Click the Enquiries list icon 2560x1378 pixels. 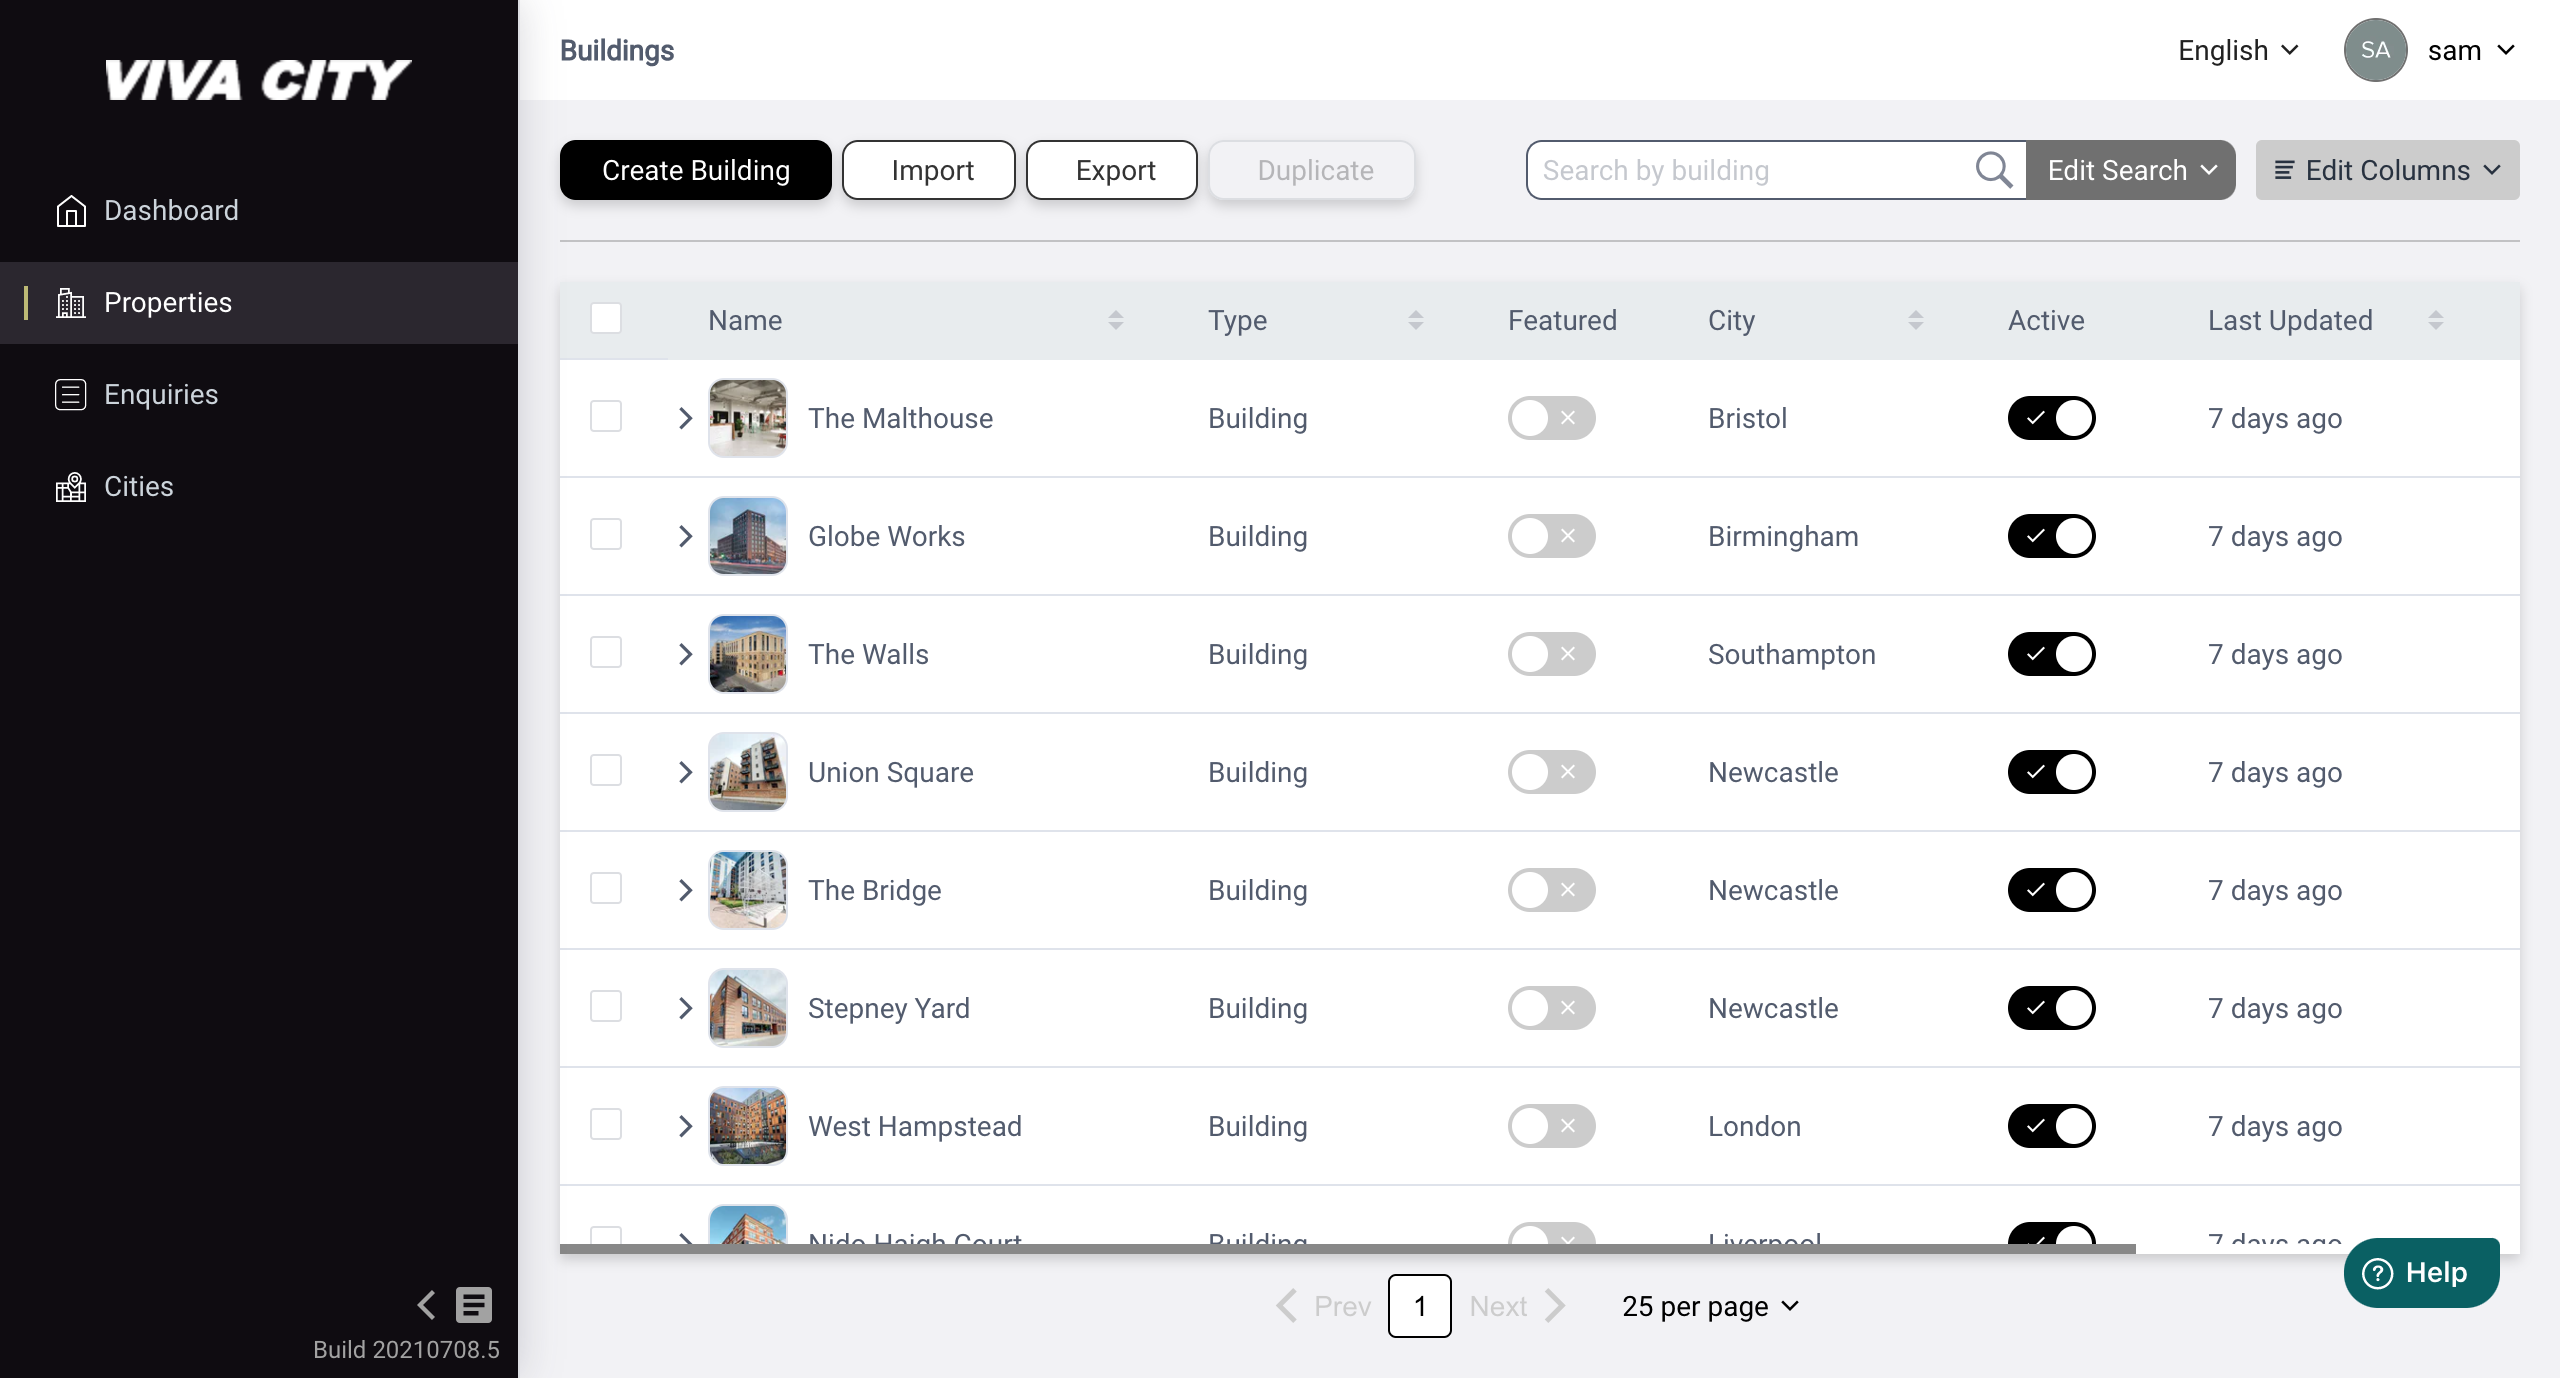click(x=71, y=395)
